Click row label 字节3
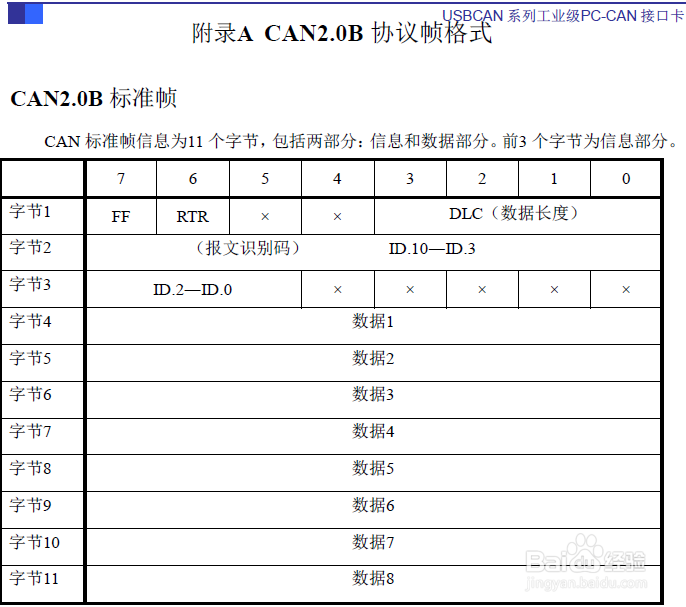Screen dimensions: 686x607 [x=30, y=284]
